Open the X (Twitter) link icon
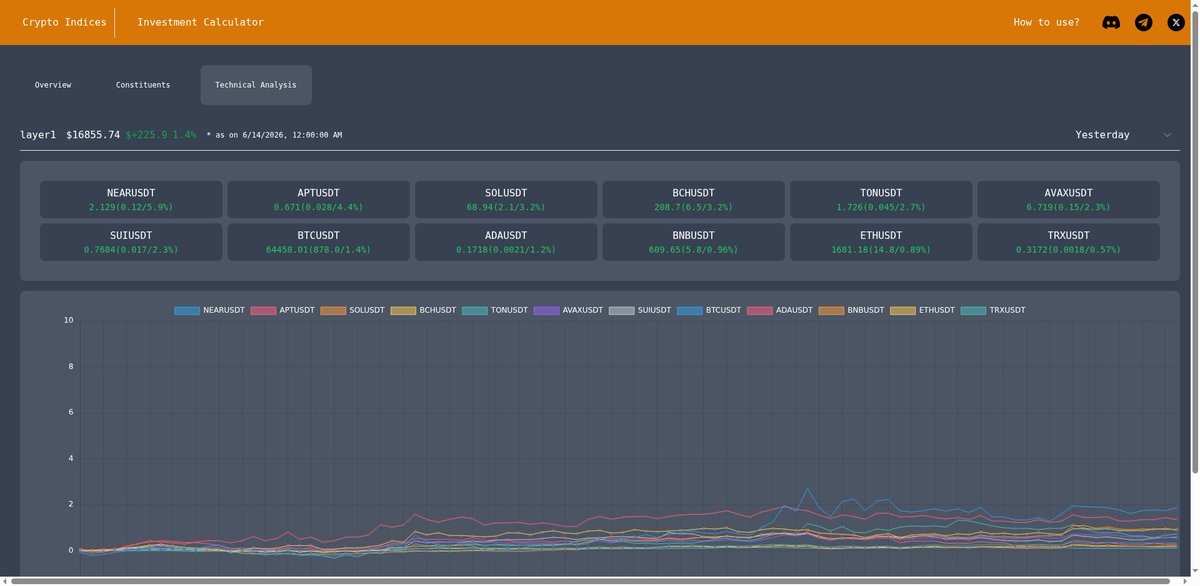The image size is (1200, 586). (1176, 22)
